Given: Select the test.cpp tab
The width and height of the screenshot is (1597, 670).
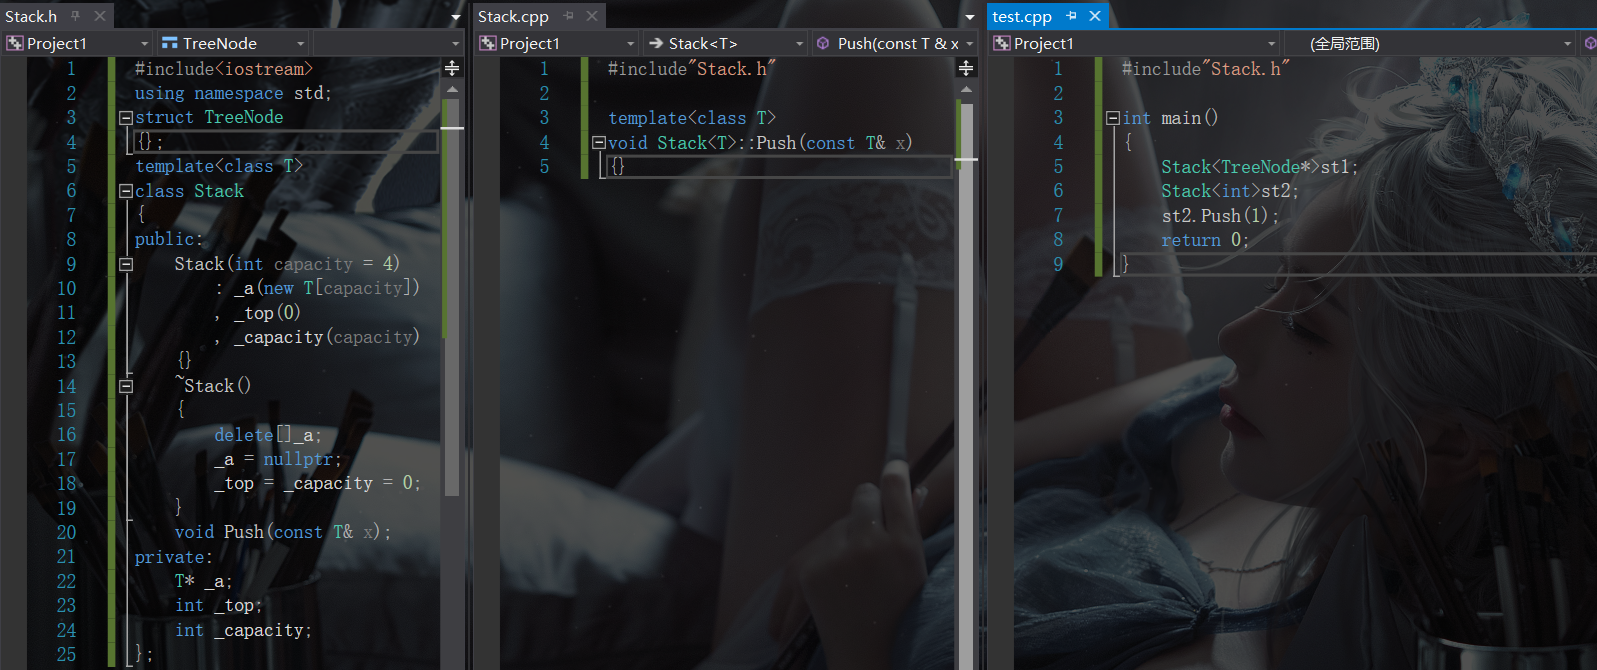Looking at the screenshot, I should 1022,16.
